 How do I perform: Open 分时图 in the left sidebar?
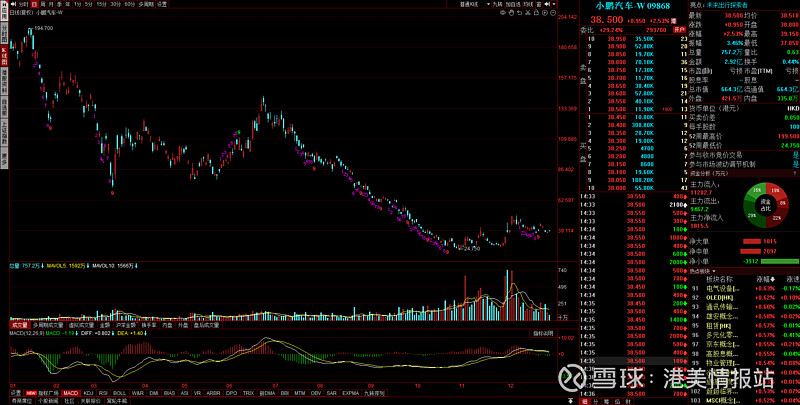5,32
